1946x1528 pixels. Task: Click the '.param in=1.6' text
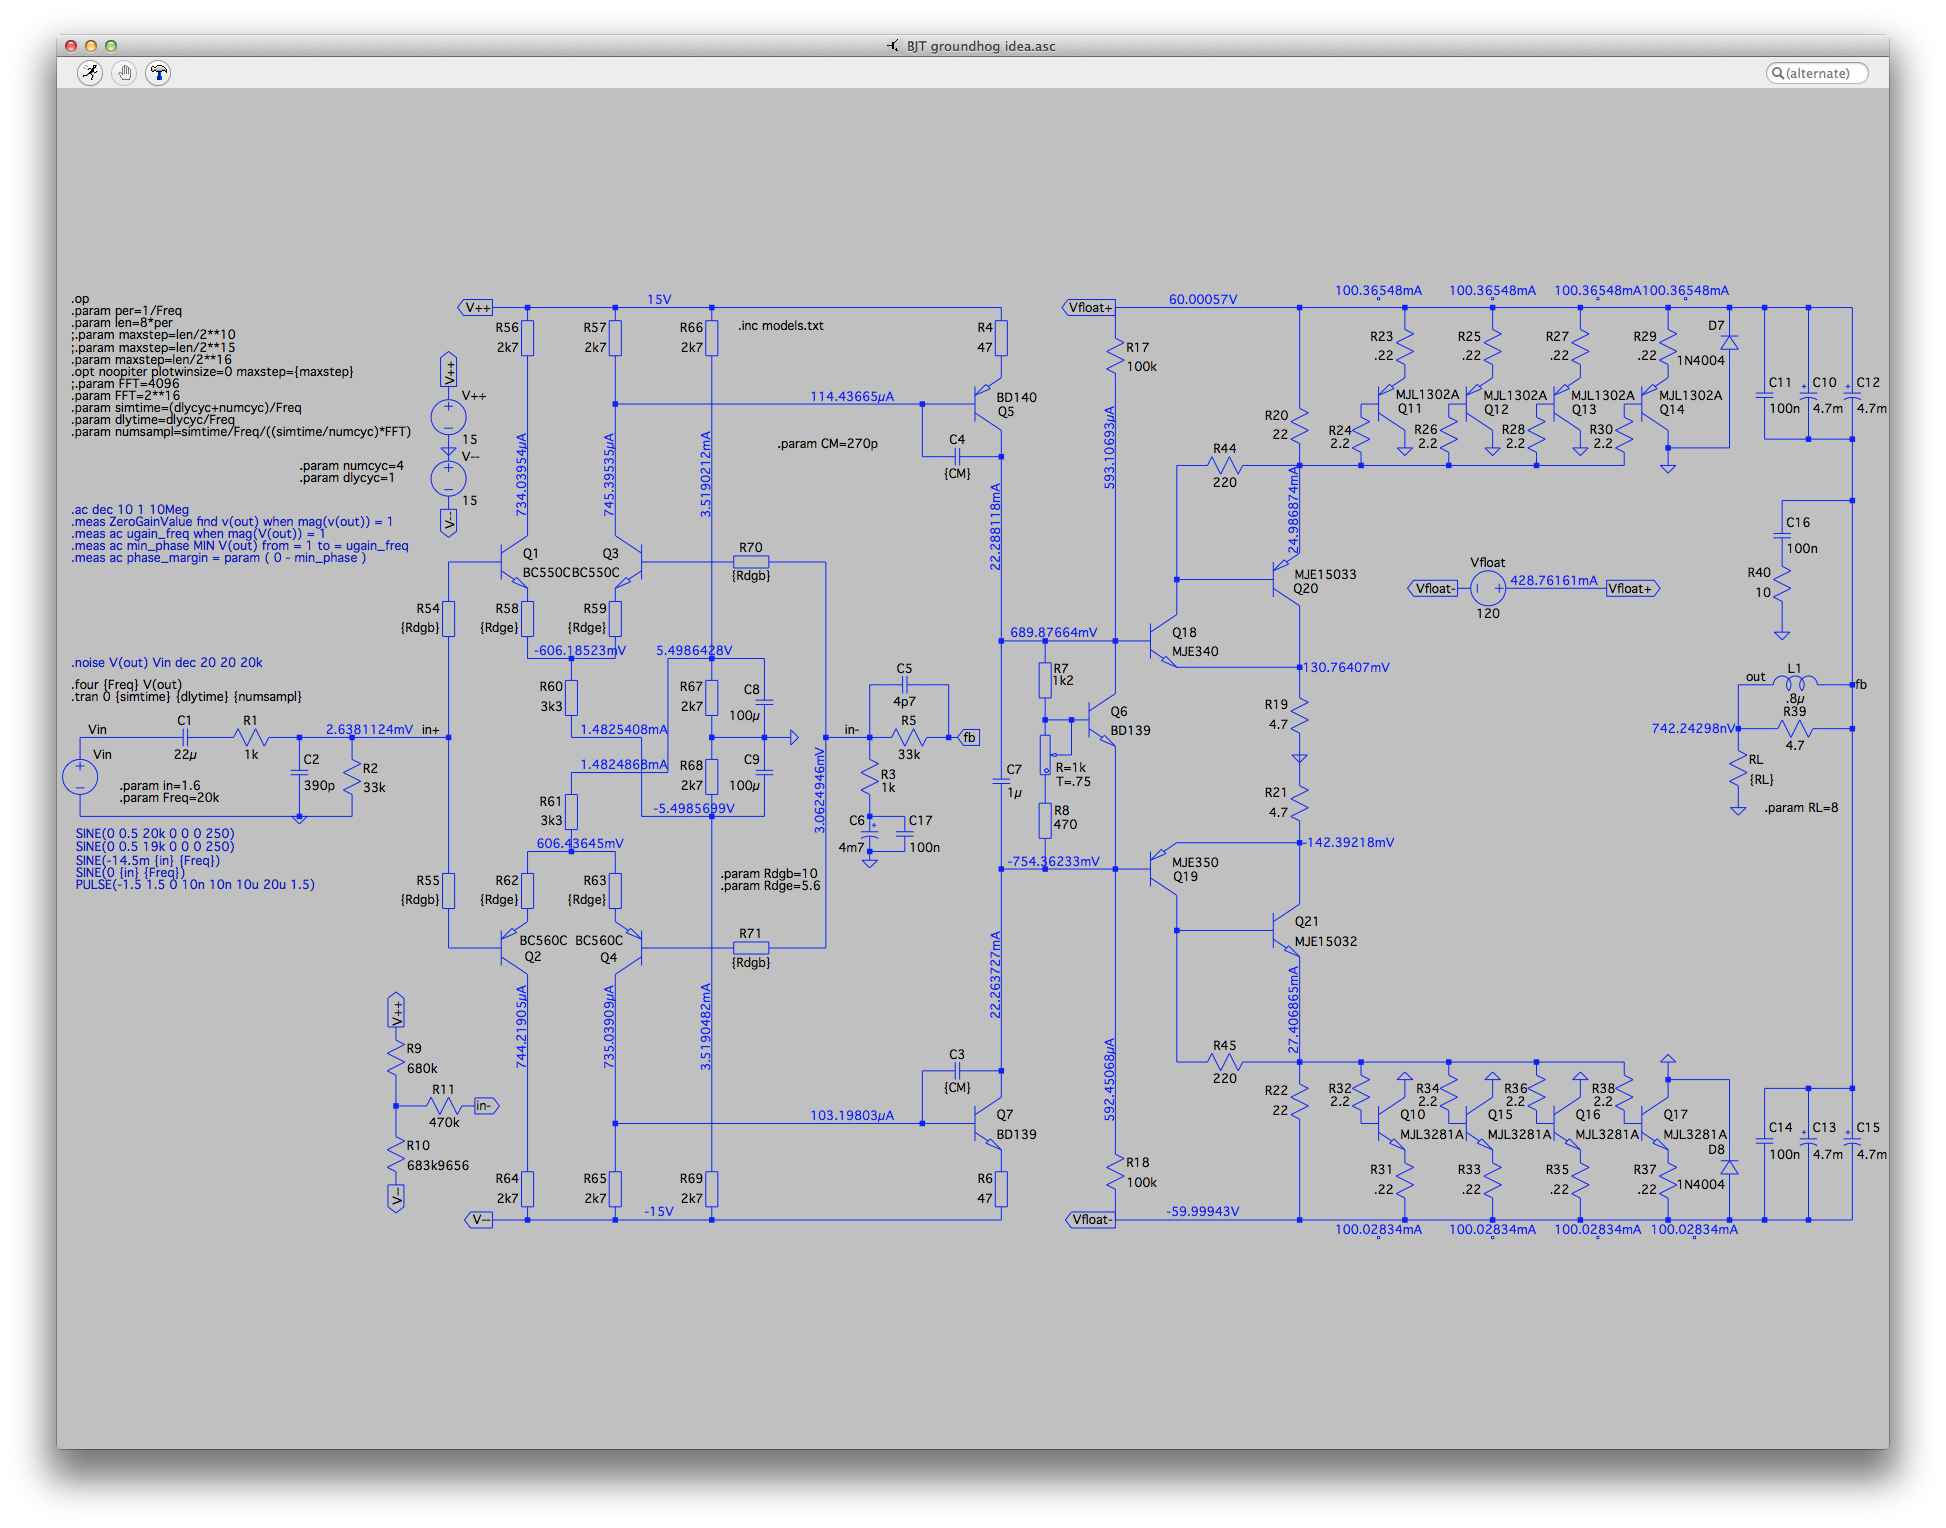pyautogui.click(x=160, y=785)
